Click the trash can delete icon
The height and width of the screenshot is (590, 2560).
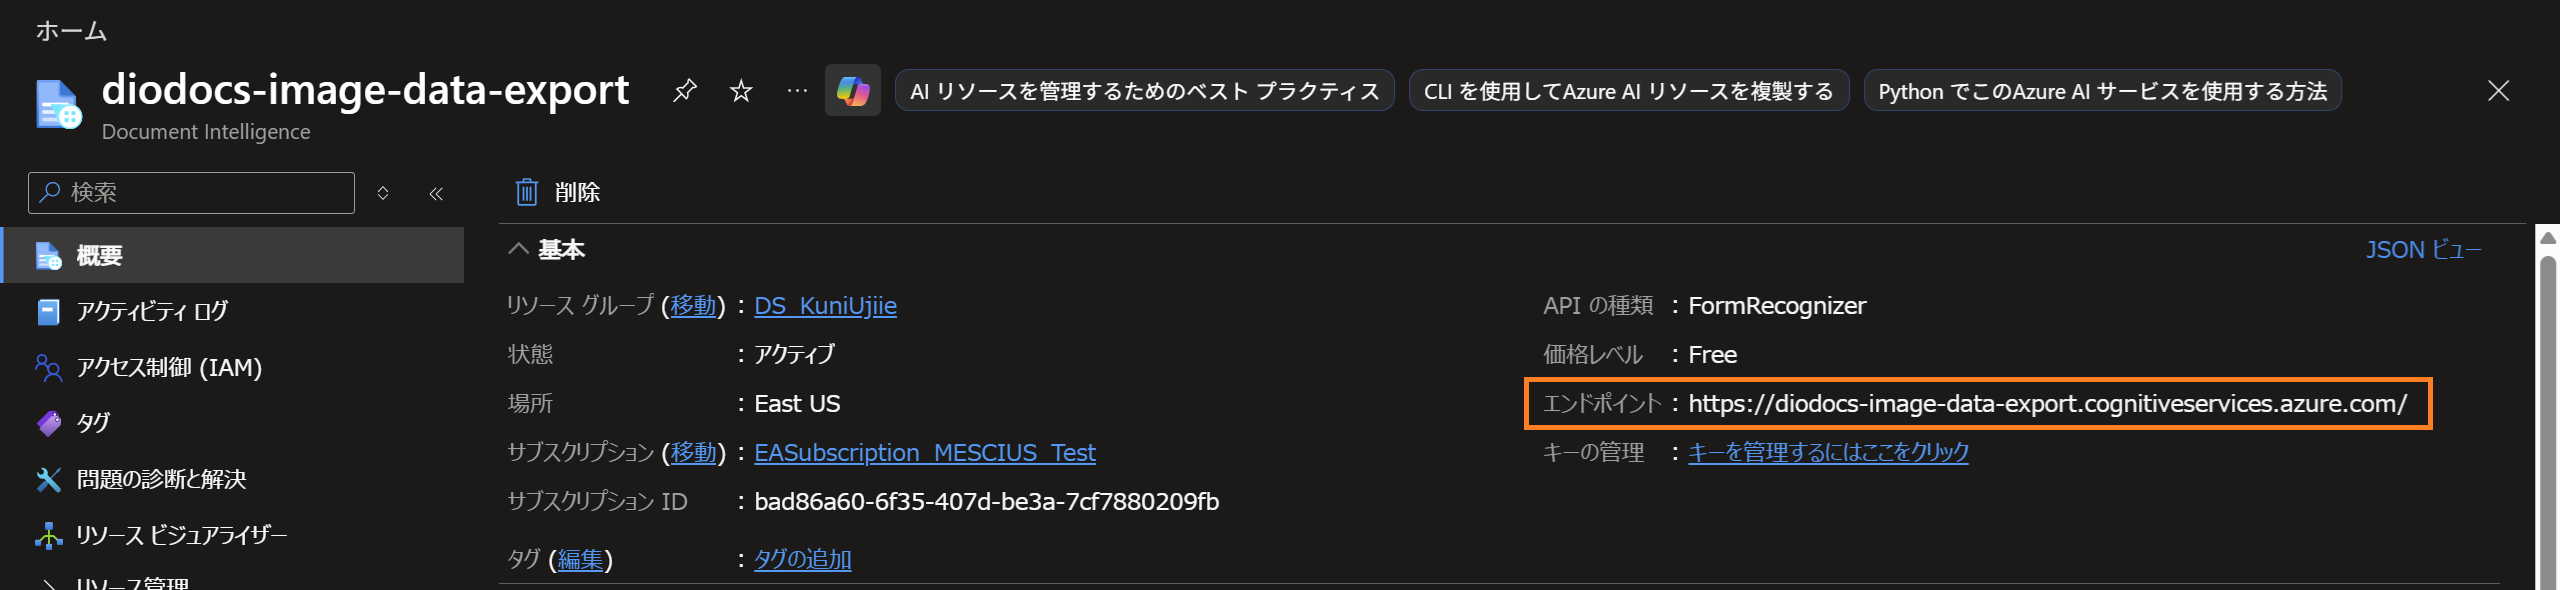526,192
